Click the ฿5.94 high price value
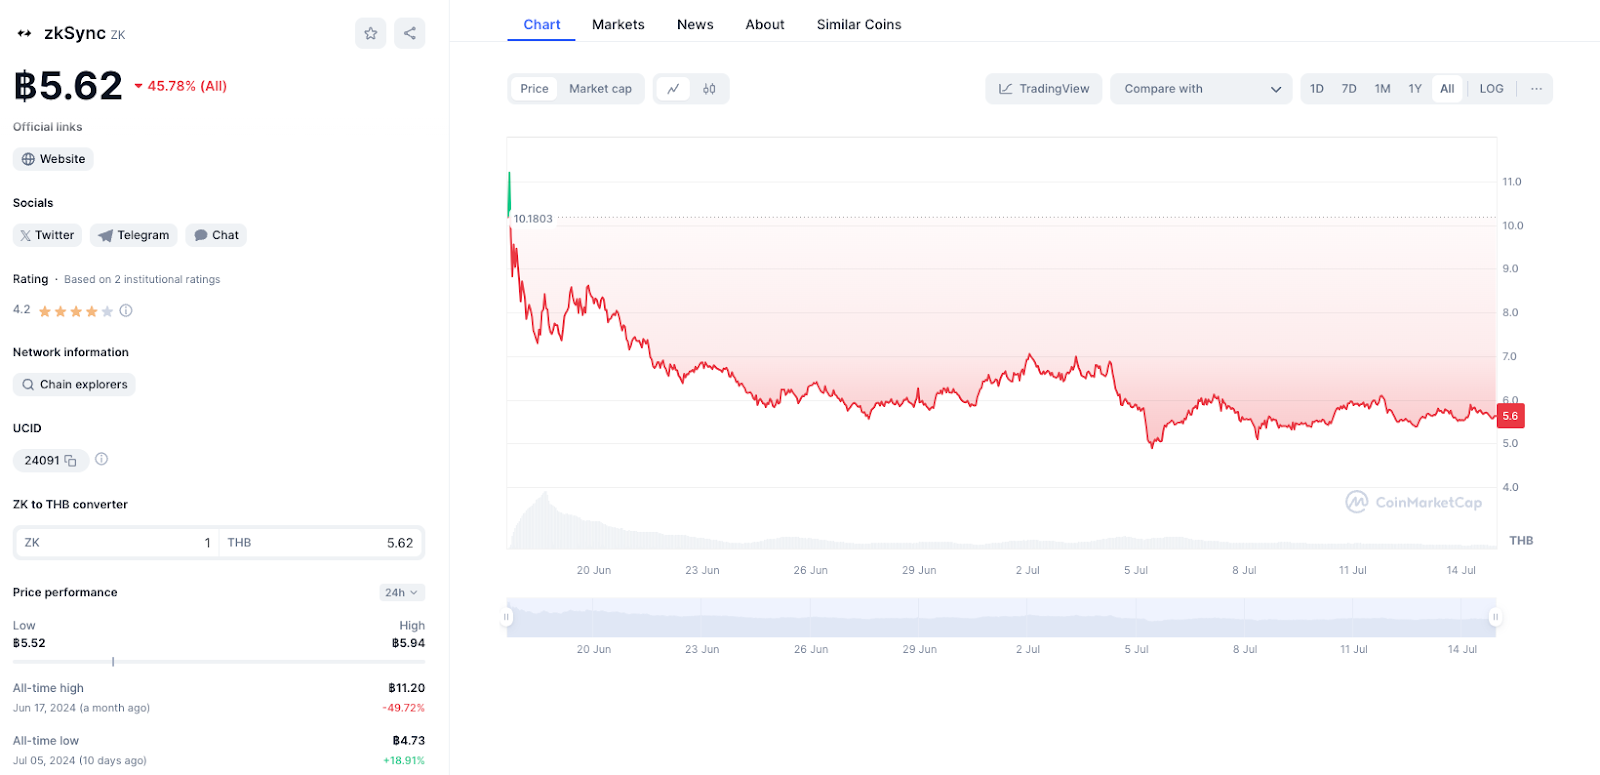This screenshot has height=775, width=1600. pos(408,643)
